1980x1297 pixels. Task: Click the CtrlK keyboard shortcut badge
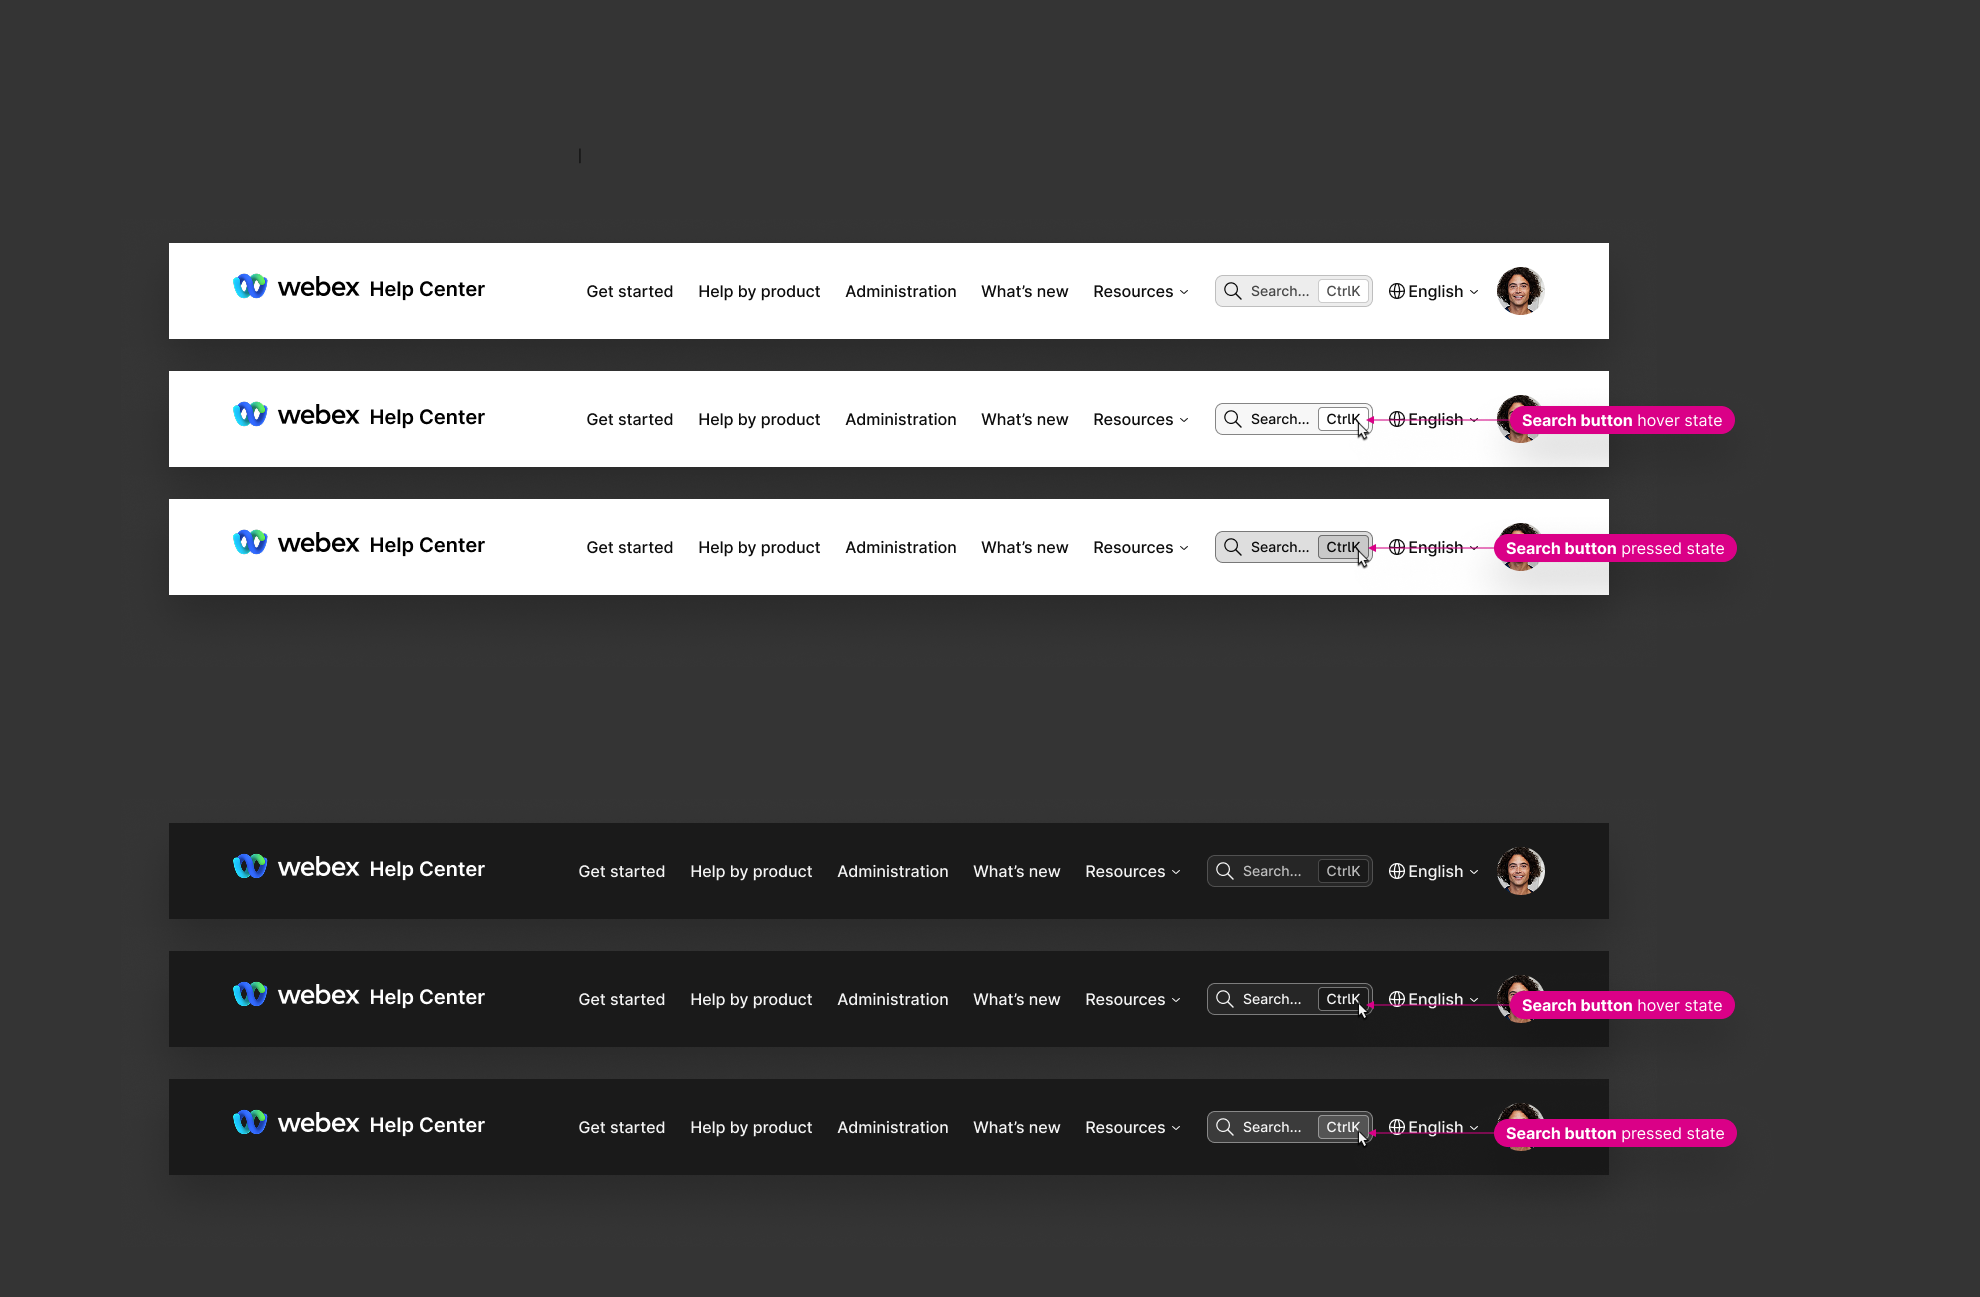(x=1343, y=290)
